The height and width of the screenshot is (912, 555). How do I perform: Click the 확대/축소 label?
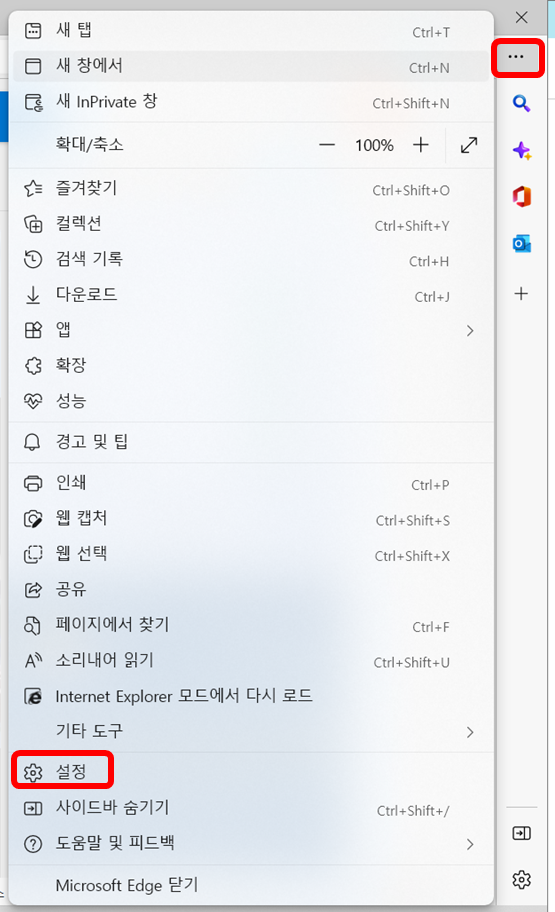[89, 144]
